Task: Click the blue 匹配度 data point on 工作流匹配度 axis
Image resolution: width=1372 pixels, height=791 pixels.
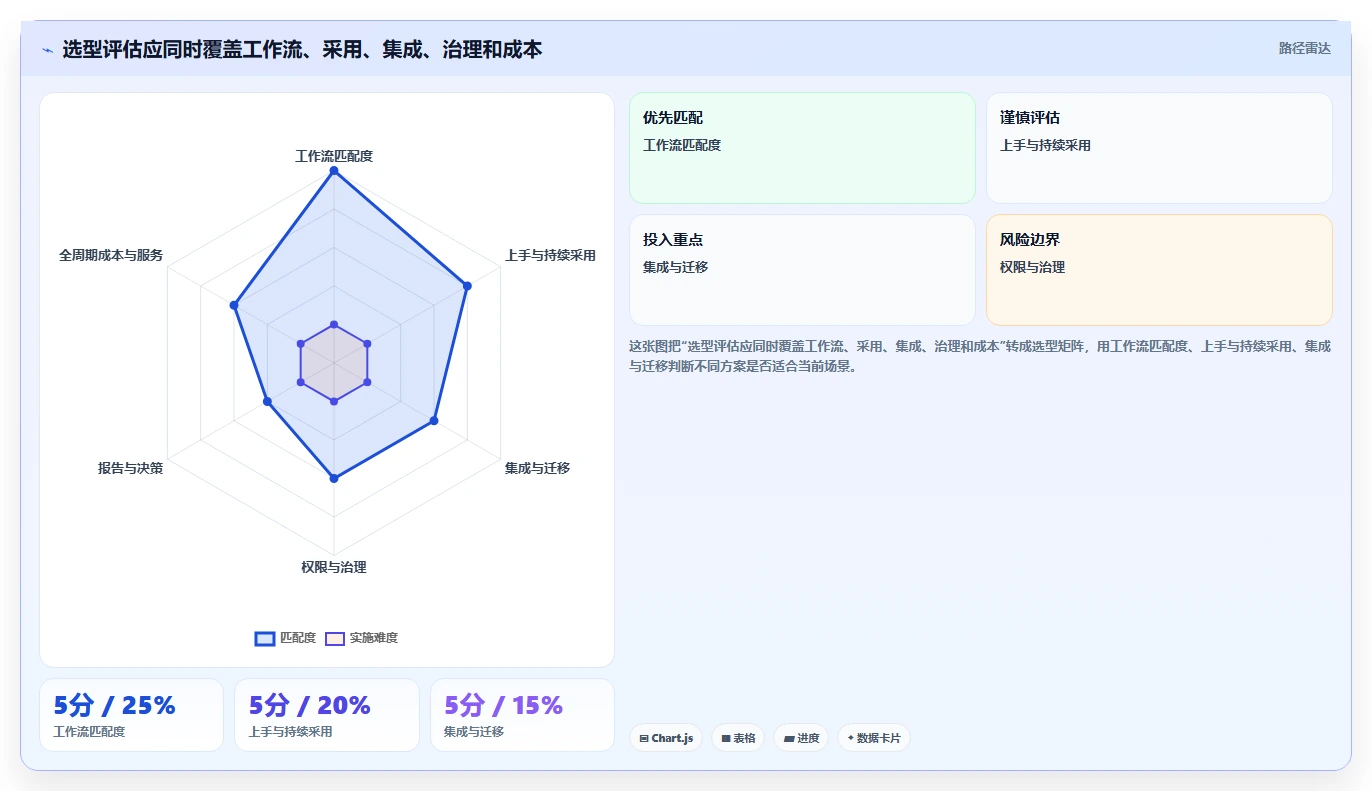Action: (334, 171)
